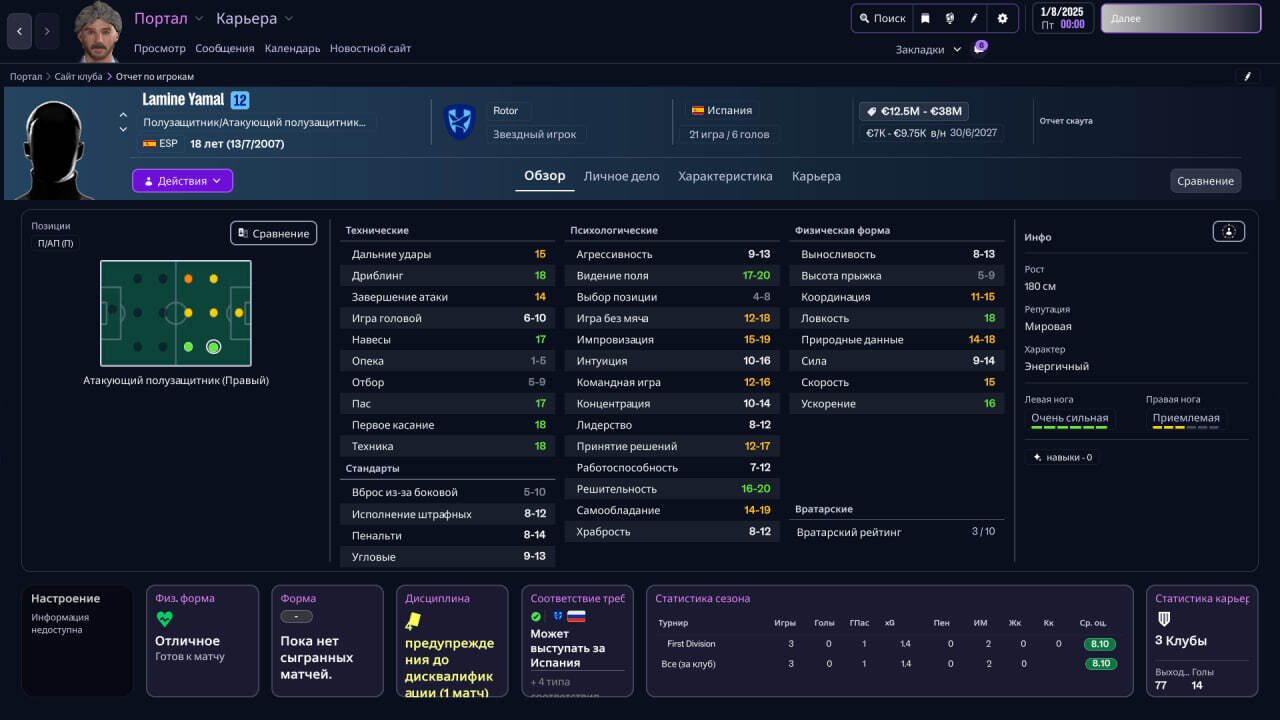Click the person icon in Инфо panel
Viewport: 1280px width, 720px height.
[1228, 231]
